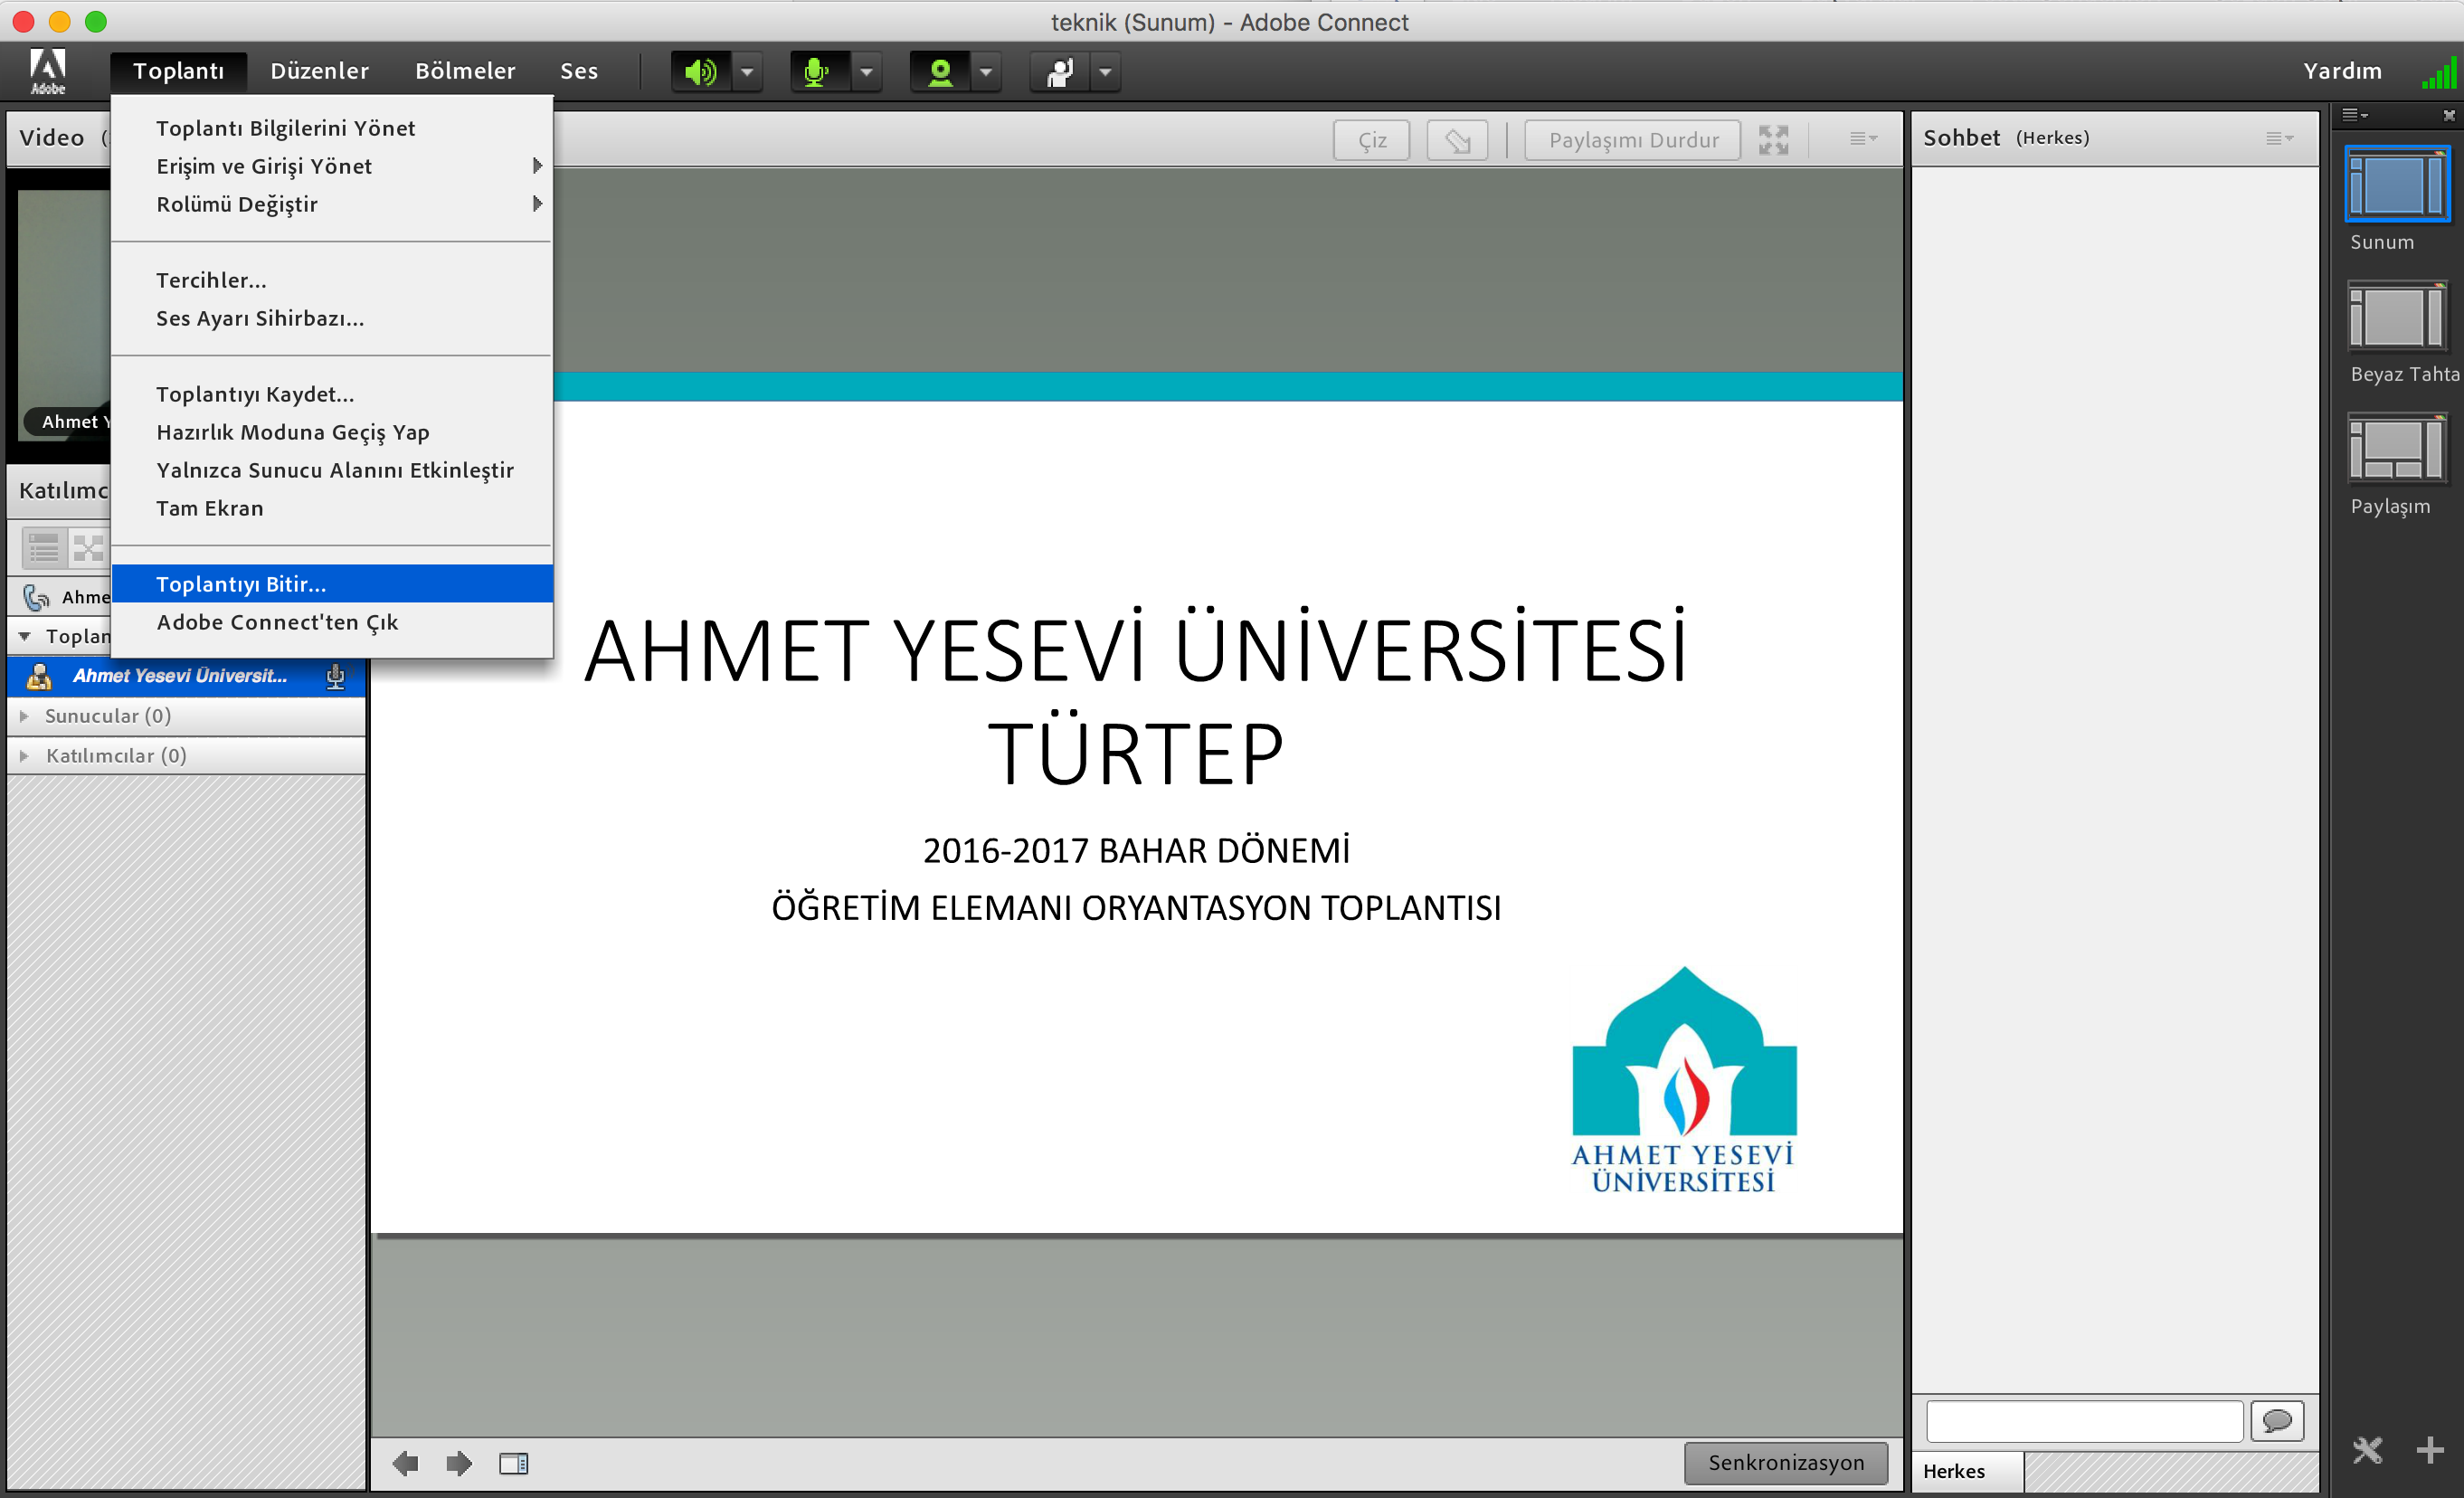The width and height of the screenshot is (2464, 1498).
Task: Click the Adobe logo icon
Action: point(48,71)
